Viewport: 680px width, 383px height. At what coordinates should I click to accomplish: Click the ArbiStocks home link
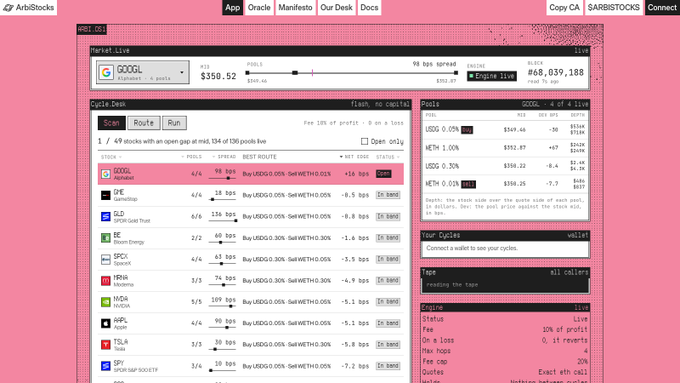(29, 7)
